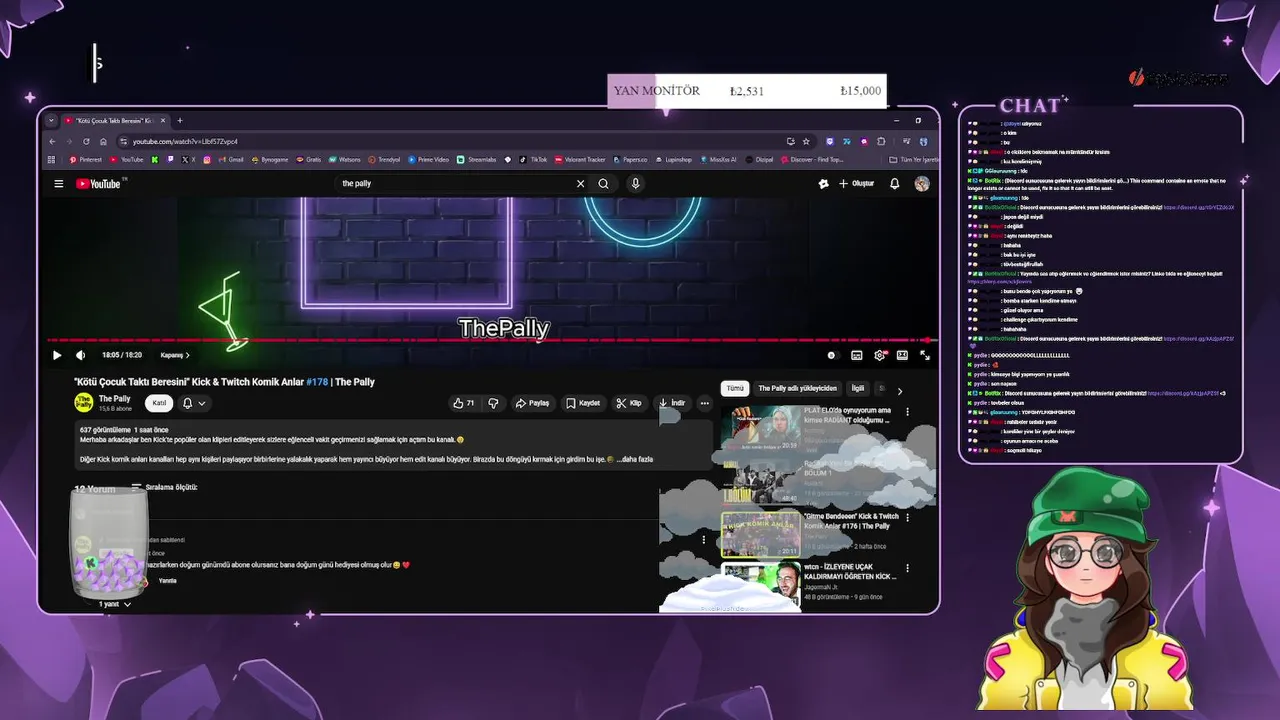Clear the search box with the X
This screenshot has width=1280, height=720.
click(580, 184)
